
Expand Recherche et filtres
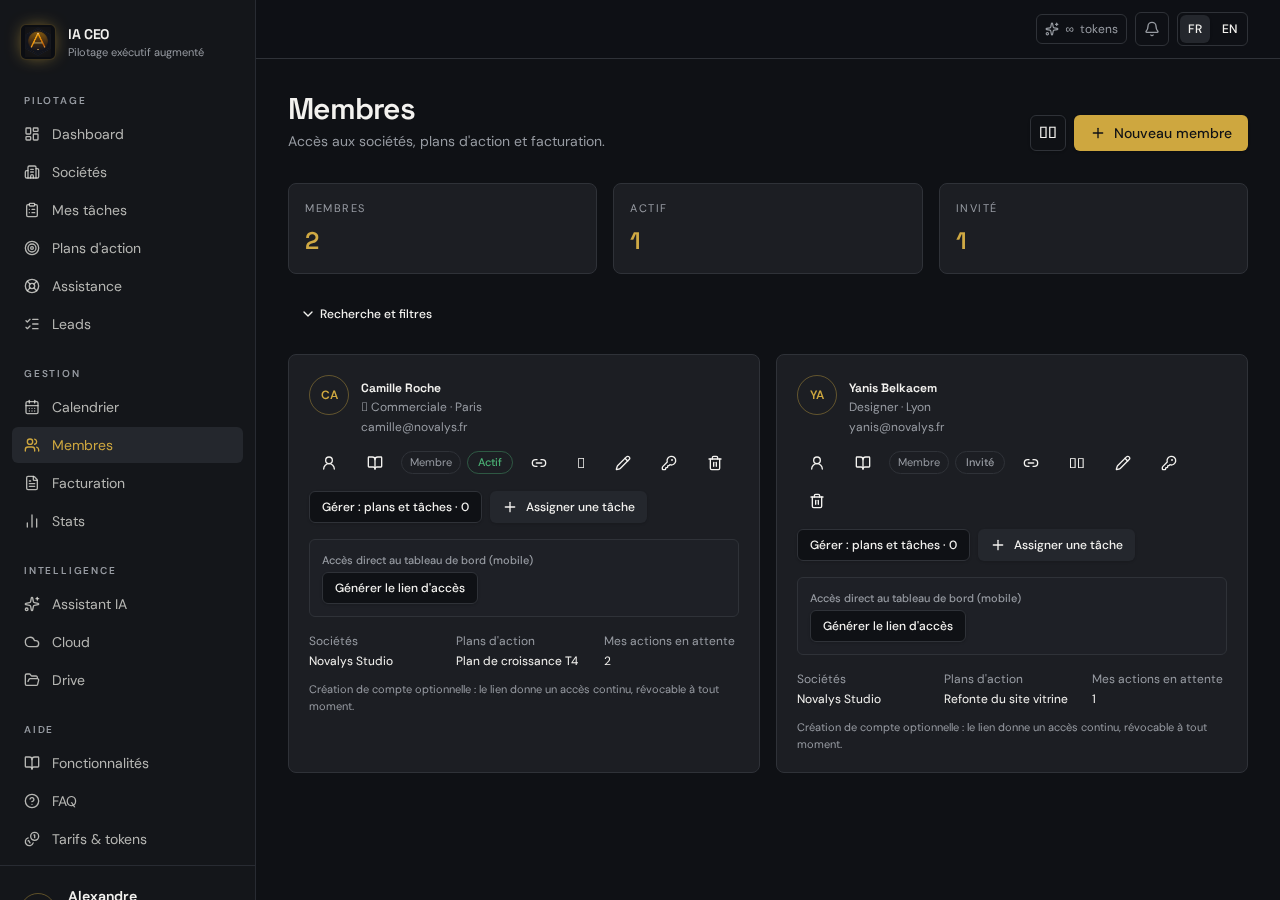367,314
